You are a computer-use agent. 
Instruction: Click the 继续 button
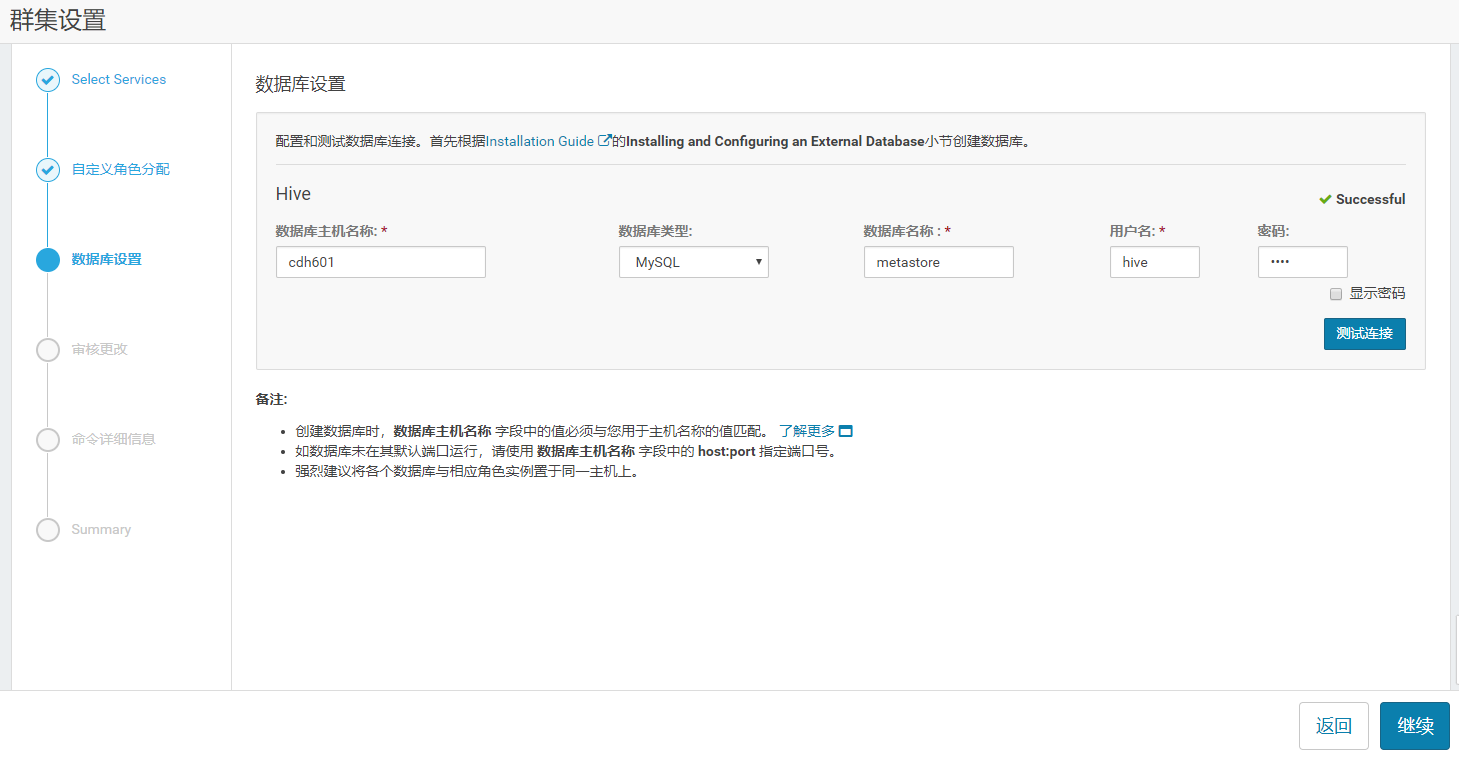[x=1415, y=726]
